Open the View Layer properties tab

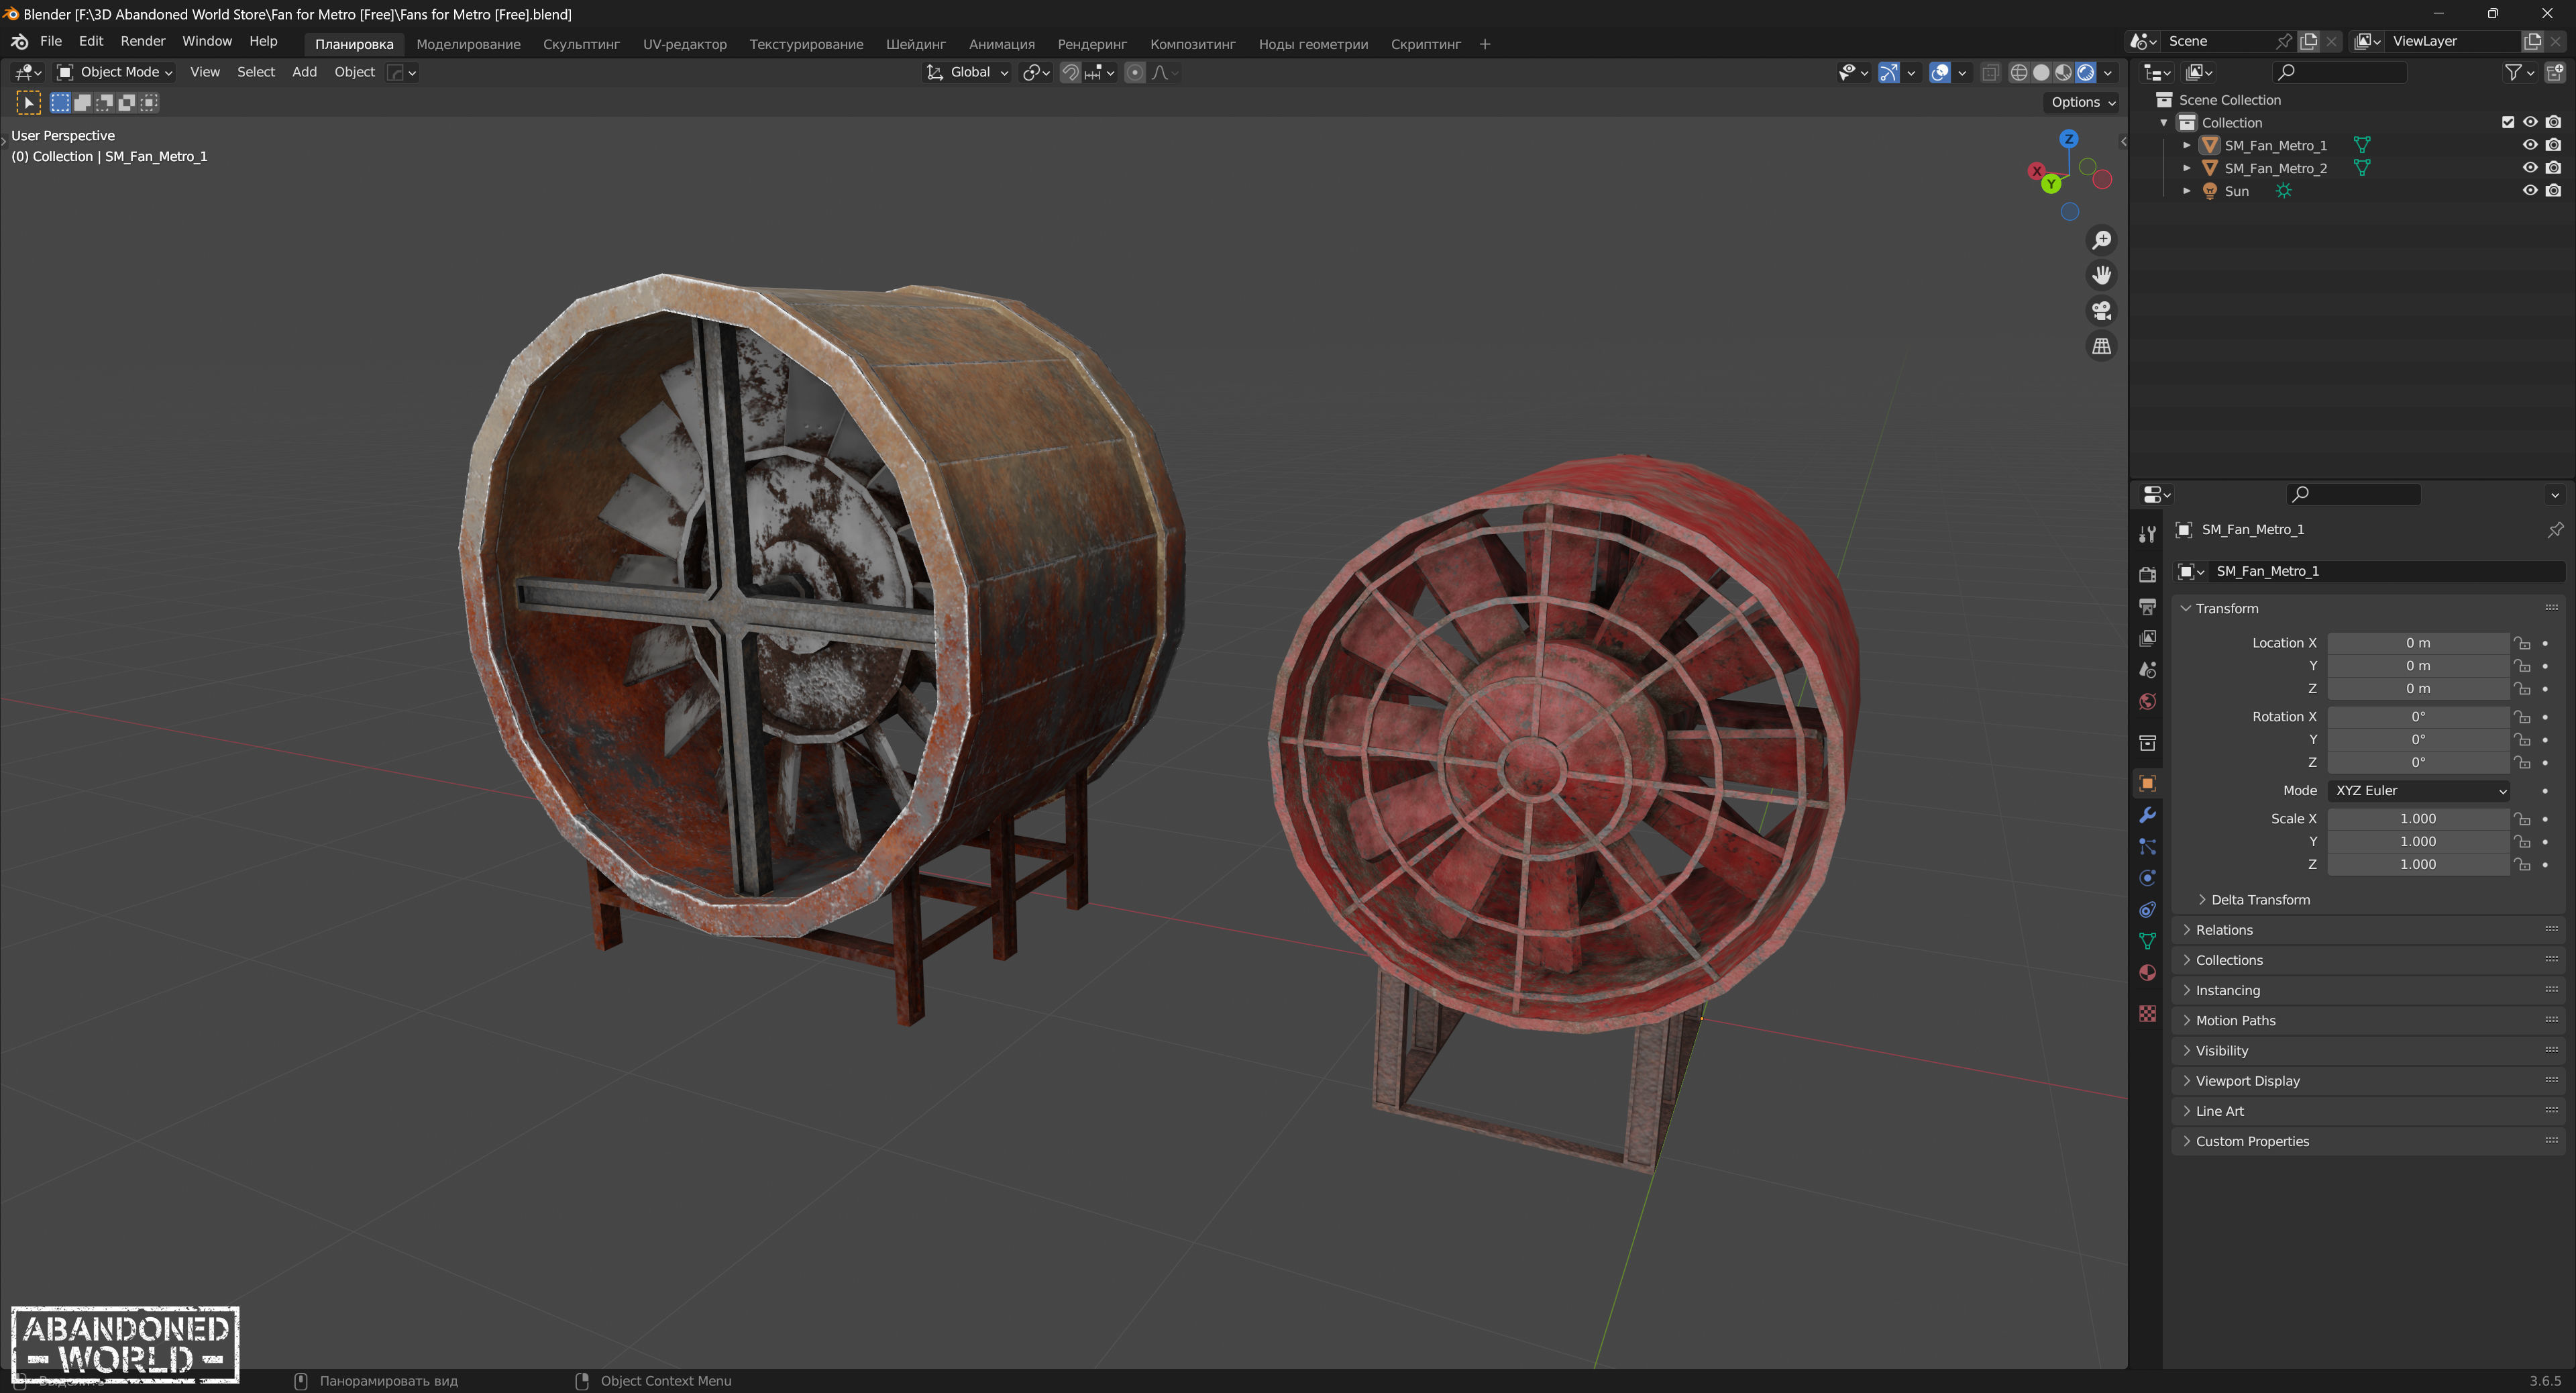tap(2147, 638)
